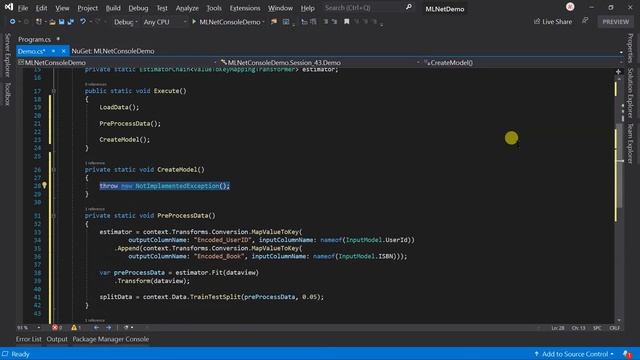Open the Tools menu
This screenshot has width=640, height=360.
click(x=214, y=8)
